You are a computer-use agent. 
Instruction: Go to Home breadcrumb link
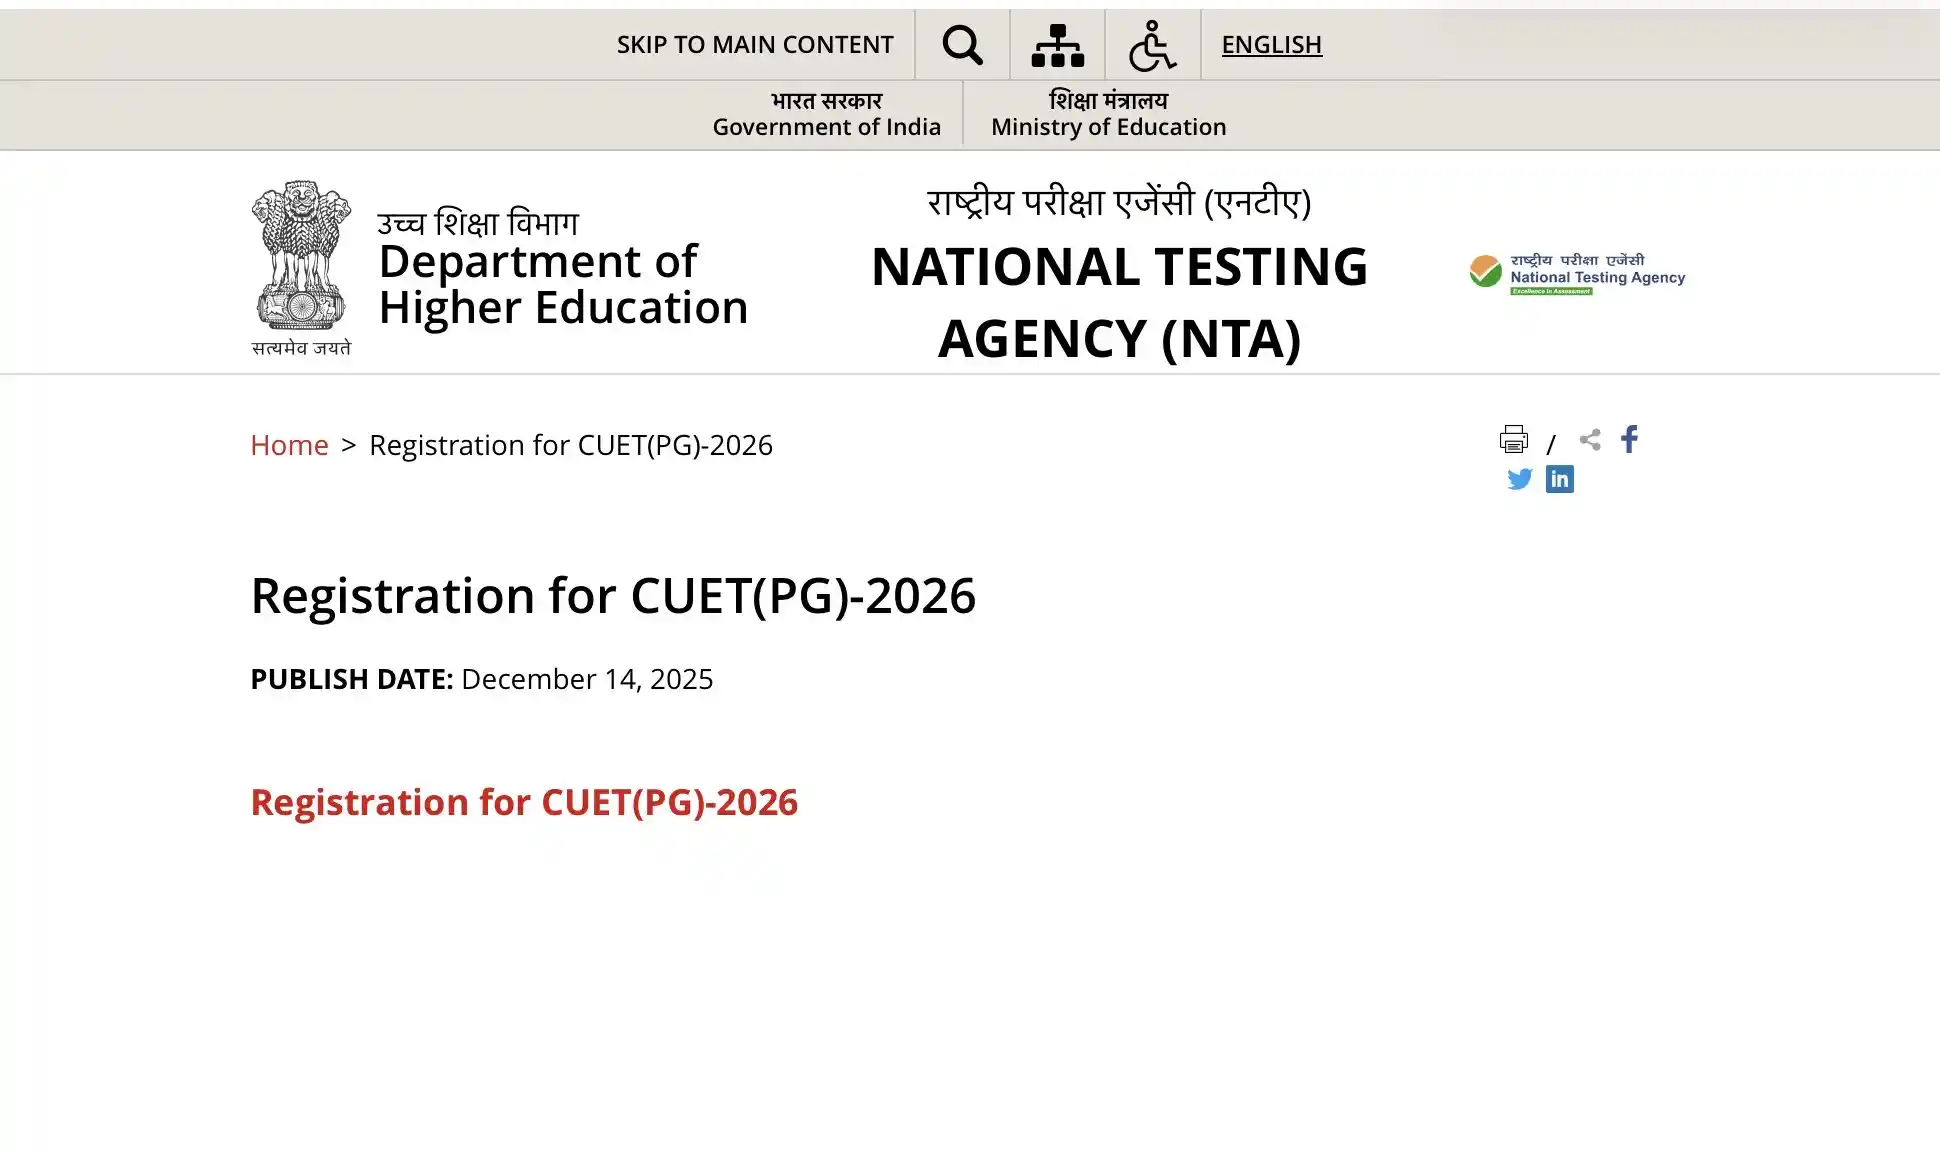pos(289,445)
